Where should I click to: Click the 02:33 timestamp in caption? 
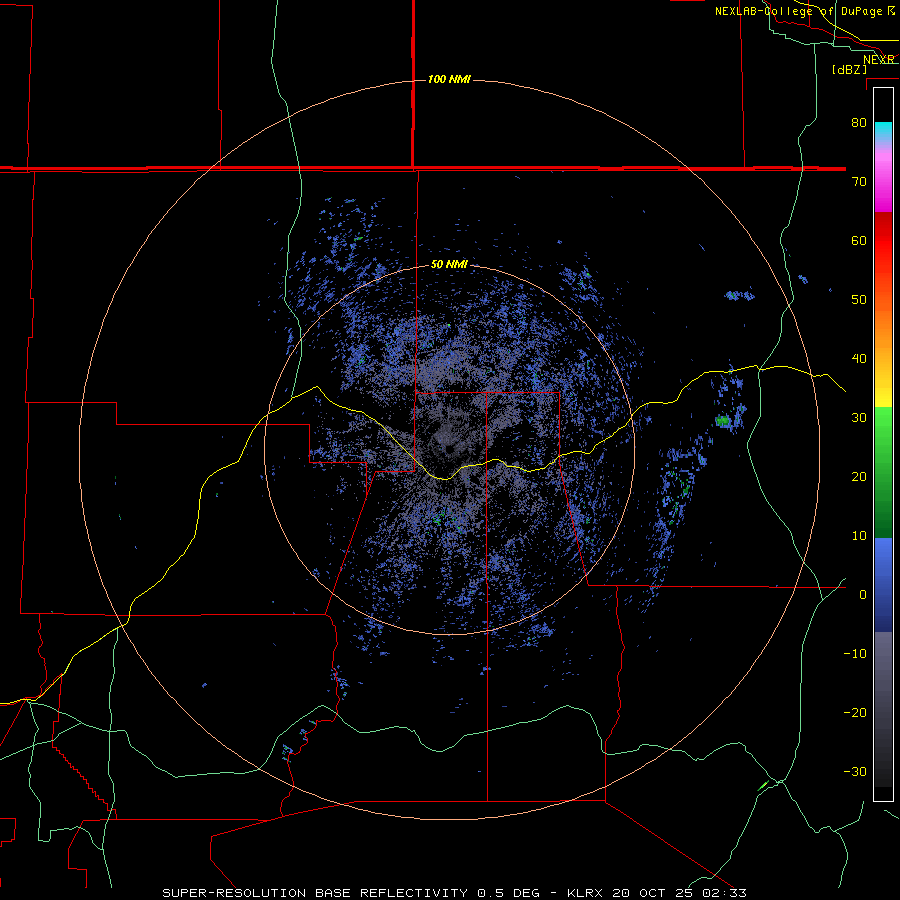click(x=724, y=893)
